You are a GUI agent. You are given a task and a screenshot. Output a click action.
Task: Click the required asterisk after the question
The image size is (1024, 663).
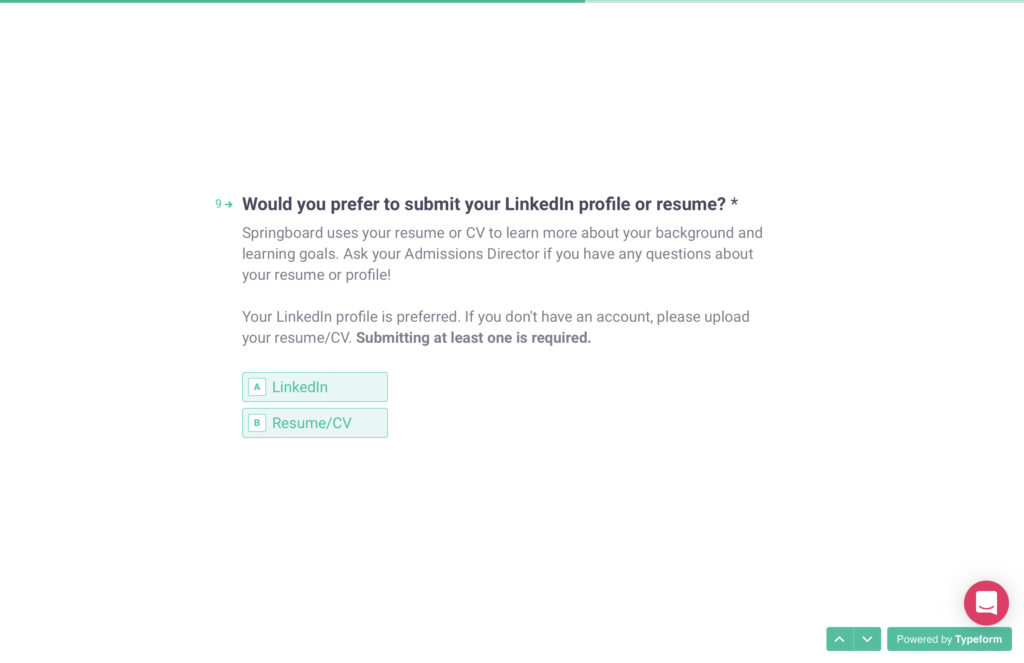[734, 204]
